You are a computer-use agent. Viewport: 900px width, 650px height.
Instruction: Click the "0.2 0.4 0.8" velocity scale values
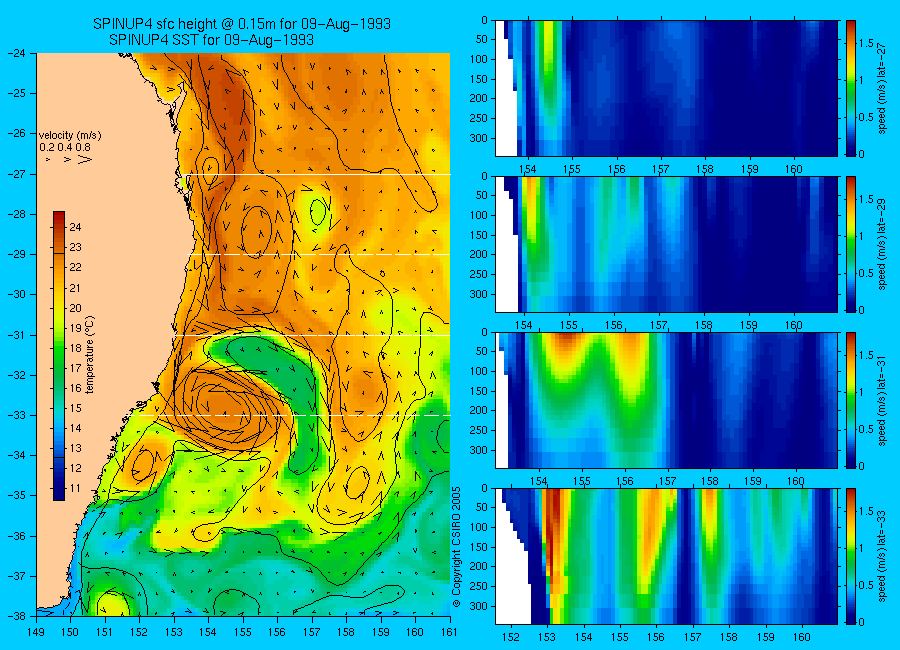[x=65, y=148]
